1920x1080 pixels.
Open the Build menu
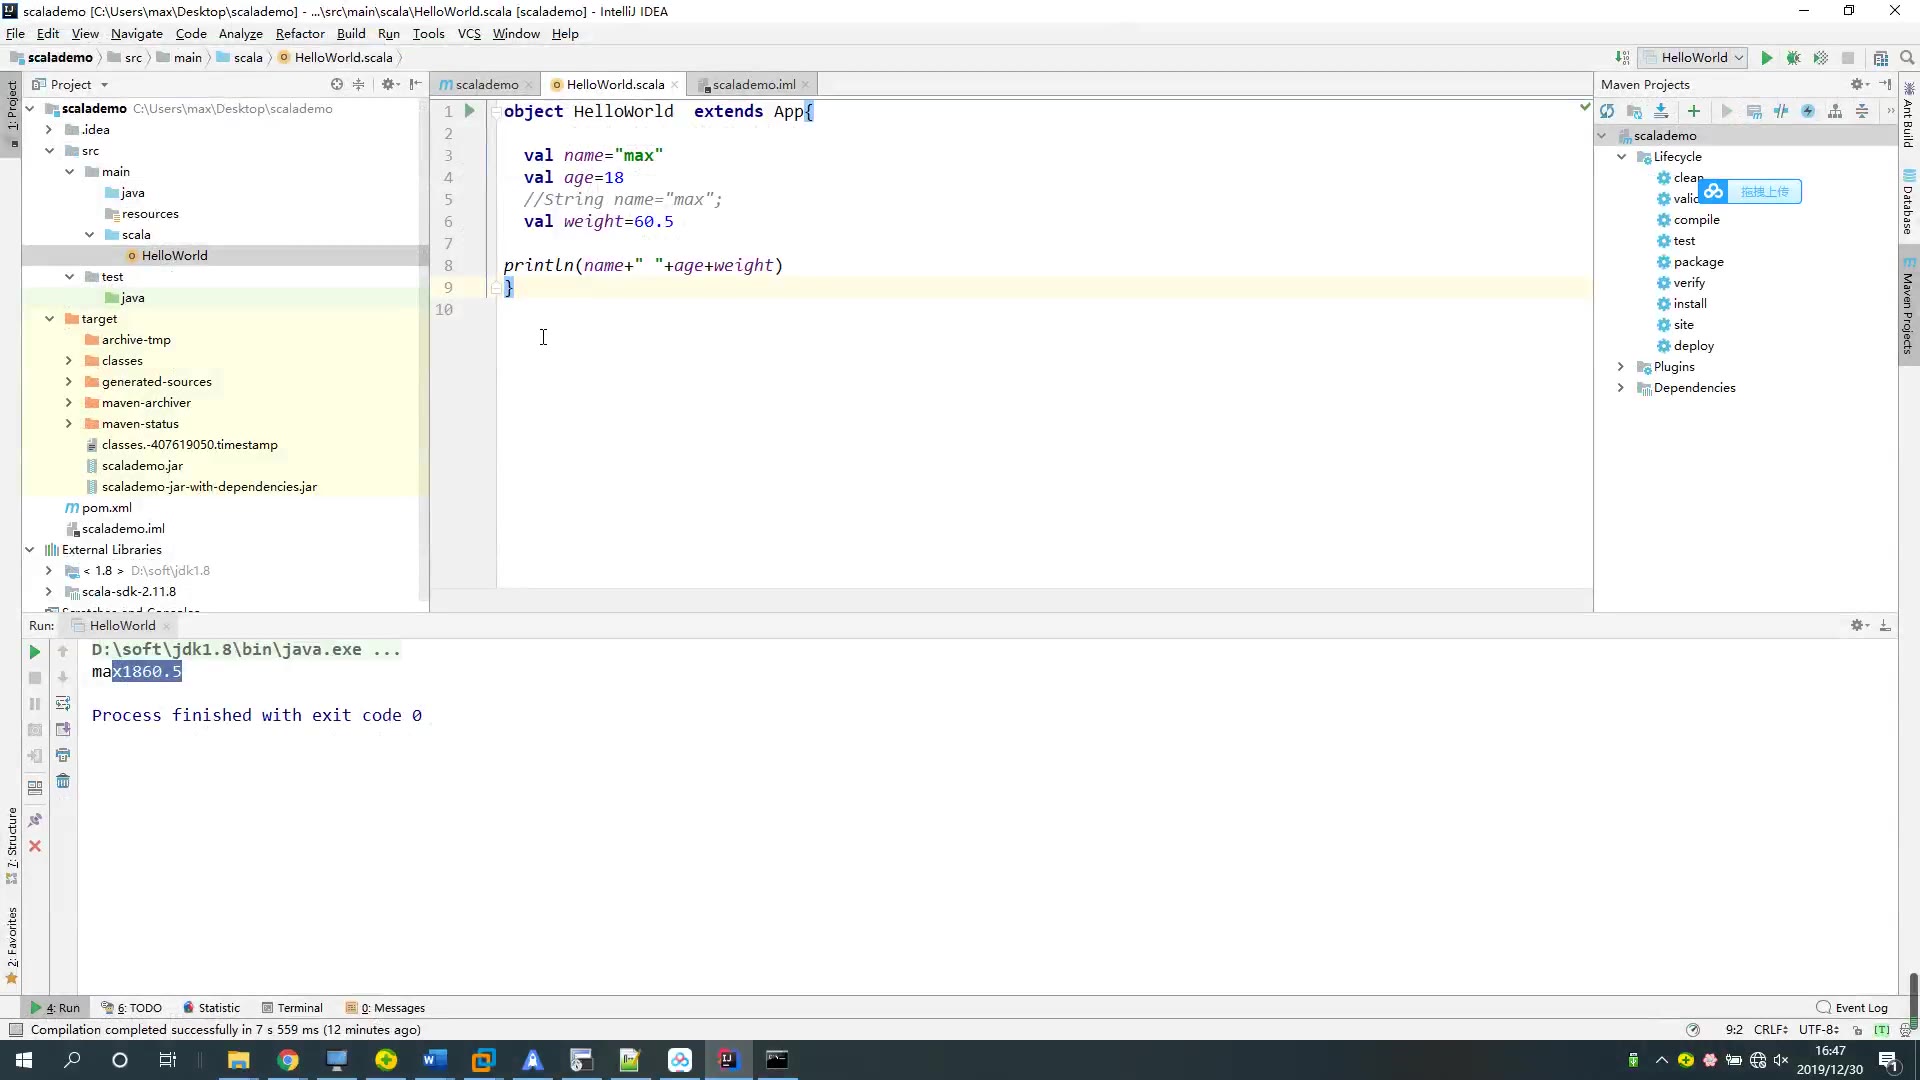[x=351, y=34]
